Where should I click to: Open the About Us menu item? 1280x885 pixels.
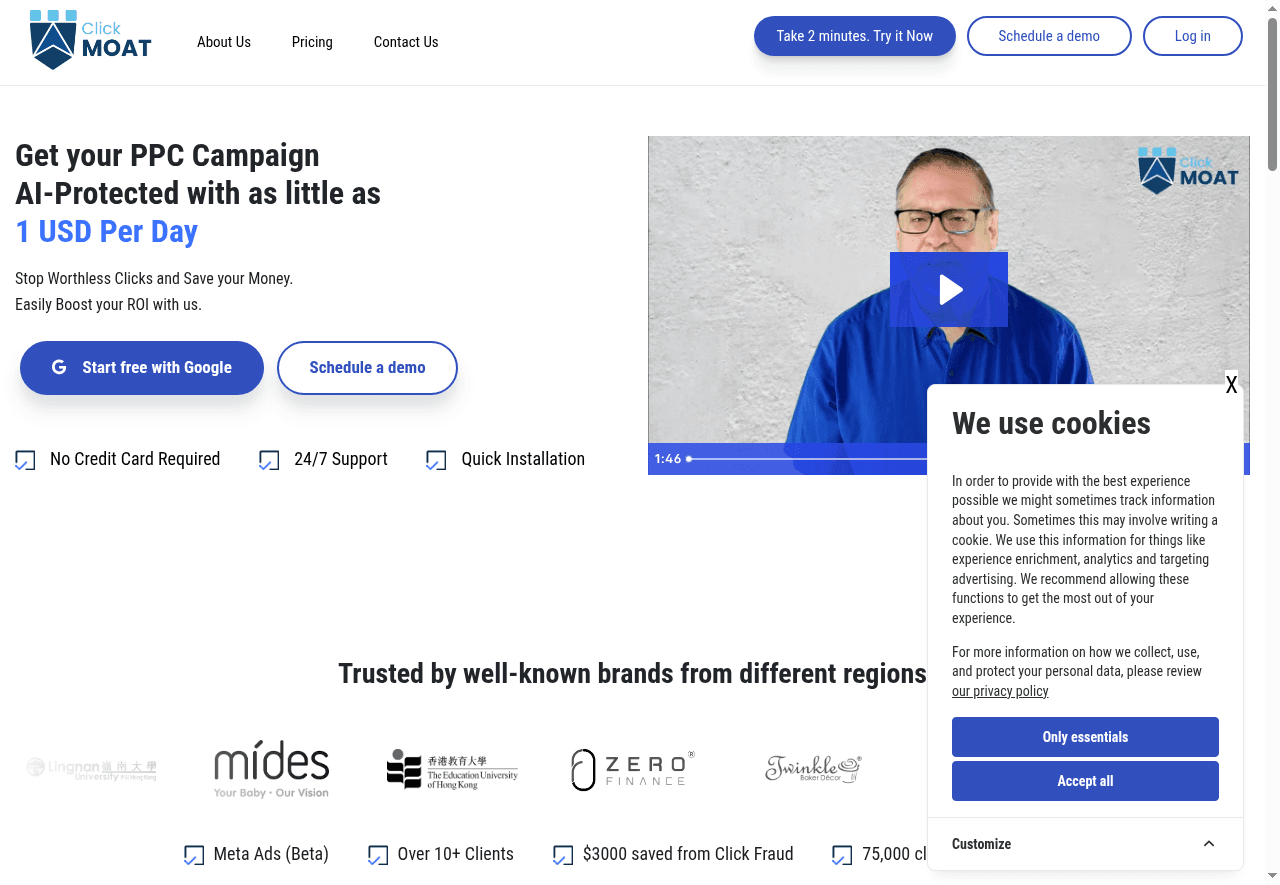coord(224,42)
